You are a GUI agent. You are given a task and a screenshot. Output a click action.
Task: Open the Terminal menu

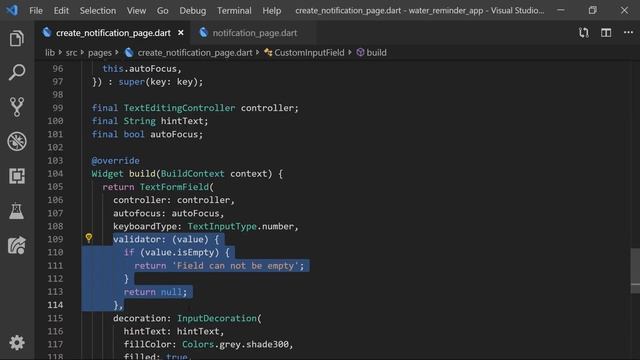click(234, 11)
